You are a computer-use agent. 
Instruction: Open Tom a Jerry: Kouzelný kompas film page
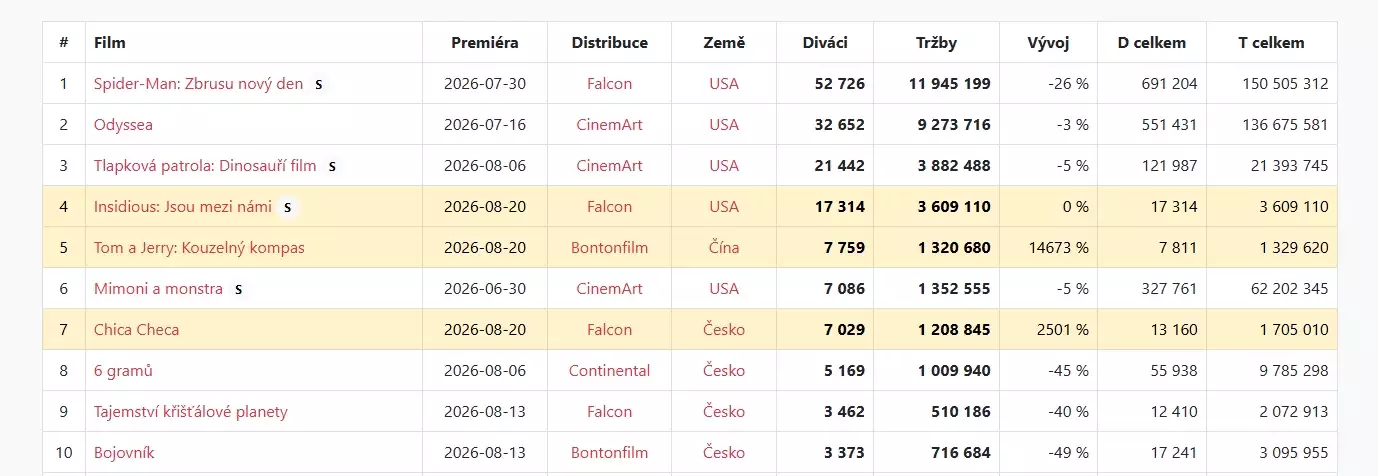(199, 248)
